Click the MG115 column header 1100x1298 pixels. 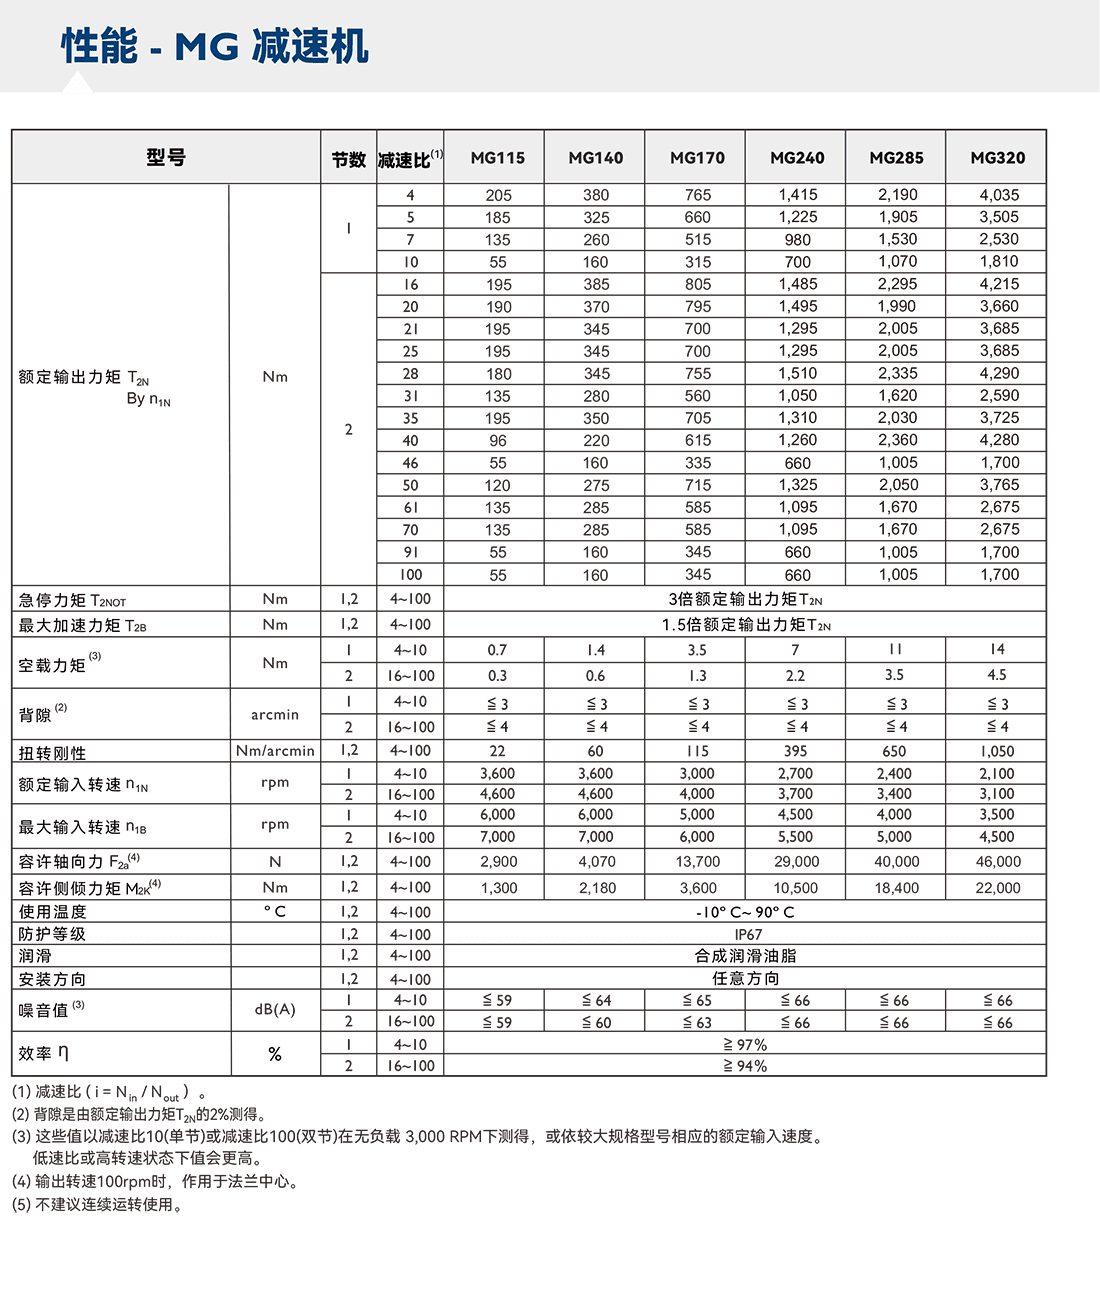pos(496,157)
